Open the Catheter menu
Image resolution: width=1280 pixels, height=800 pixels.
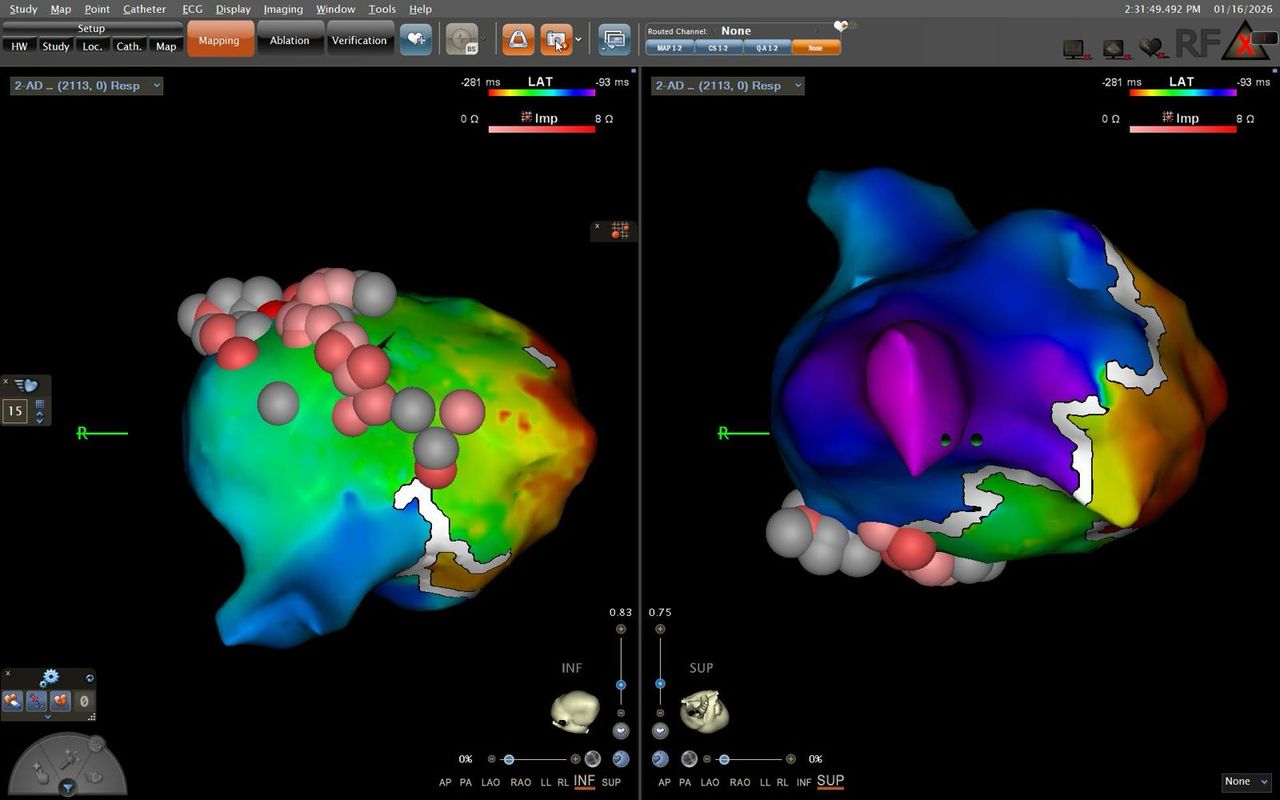pos(144,9)
